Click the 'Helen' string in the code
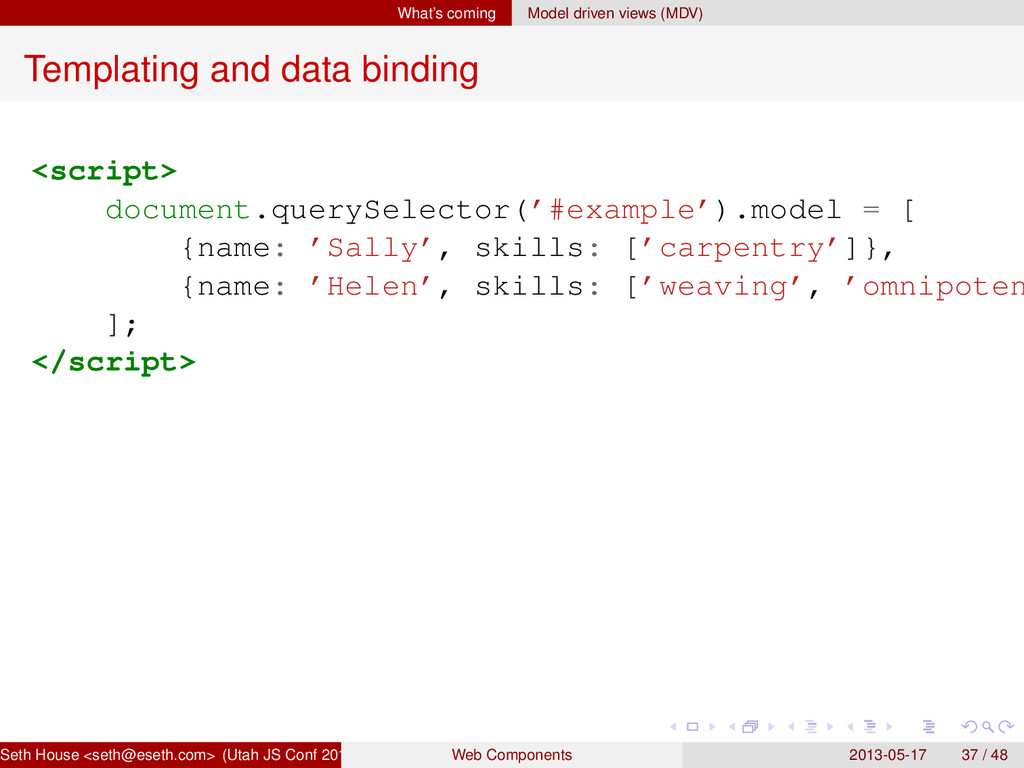The height and width of the screenshot is (768, 1024). 371,286
